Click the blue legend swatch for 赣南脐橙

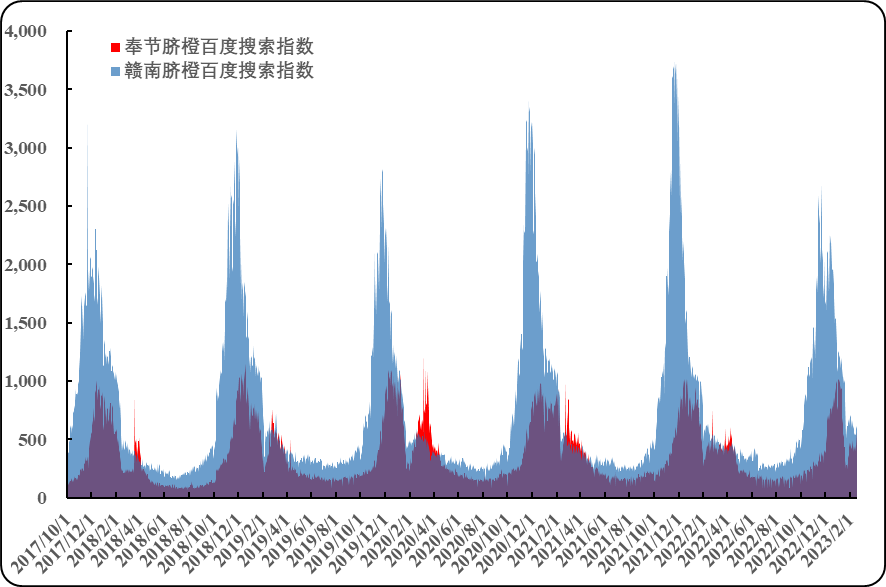tap(115, 71)
